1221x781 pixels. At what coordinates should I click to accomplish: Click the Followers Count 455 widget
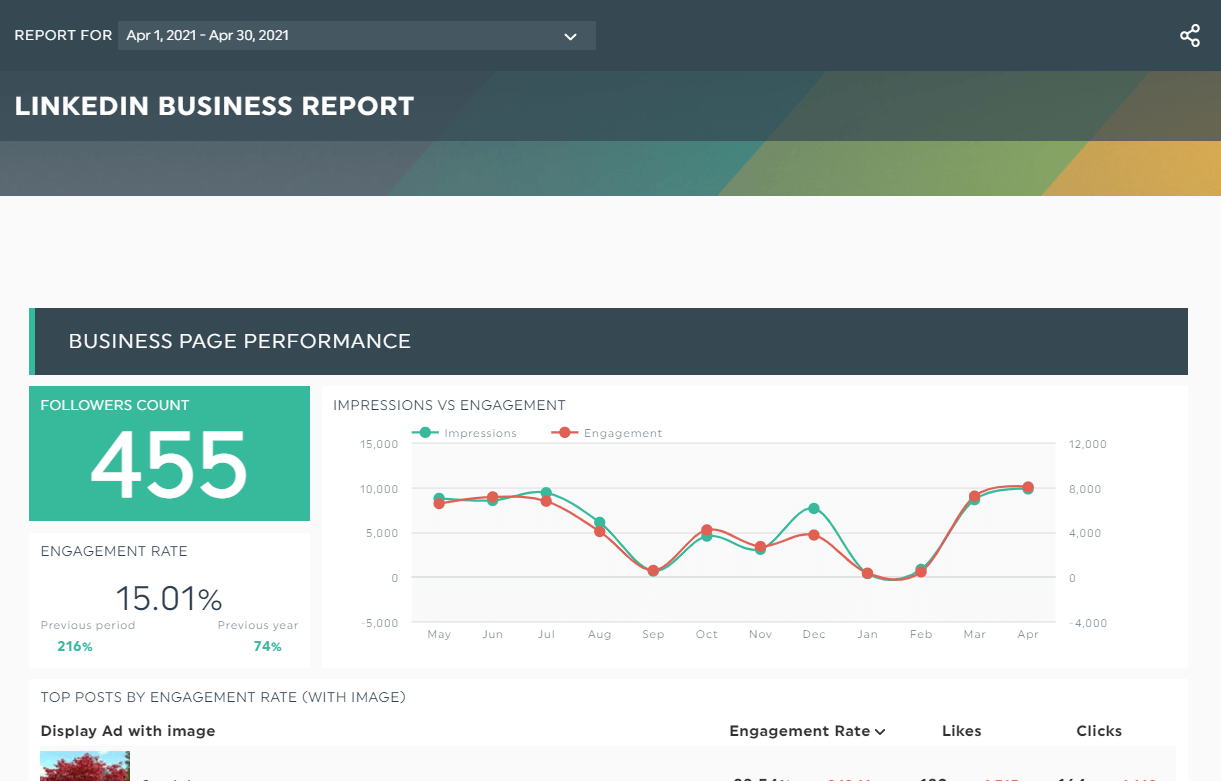[169, 454]
